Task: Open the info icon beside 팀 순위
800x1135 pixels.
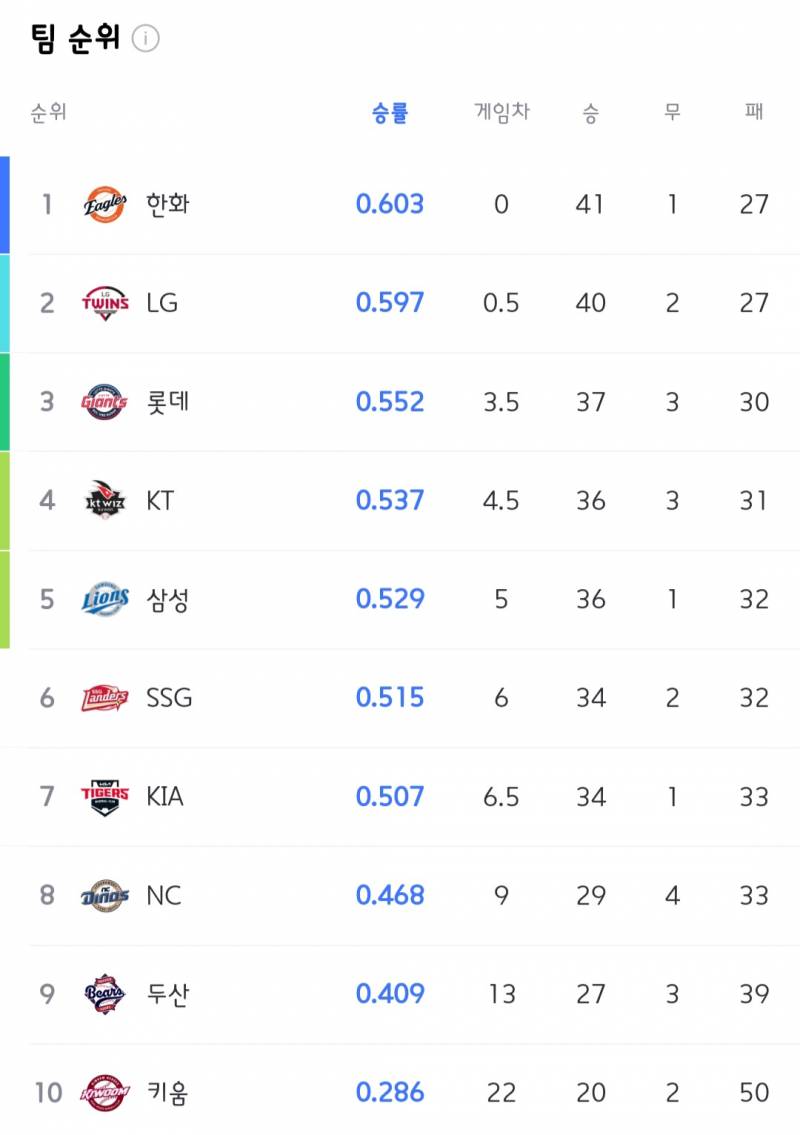Action: point(146,38)
